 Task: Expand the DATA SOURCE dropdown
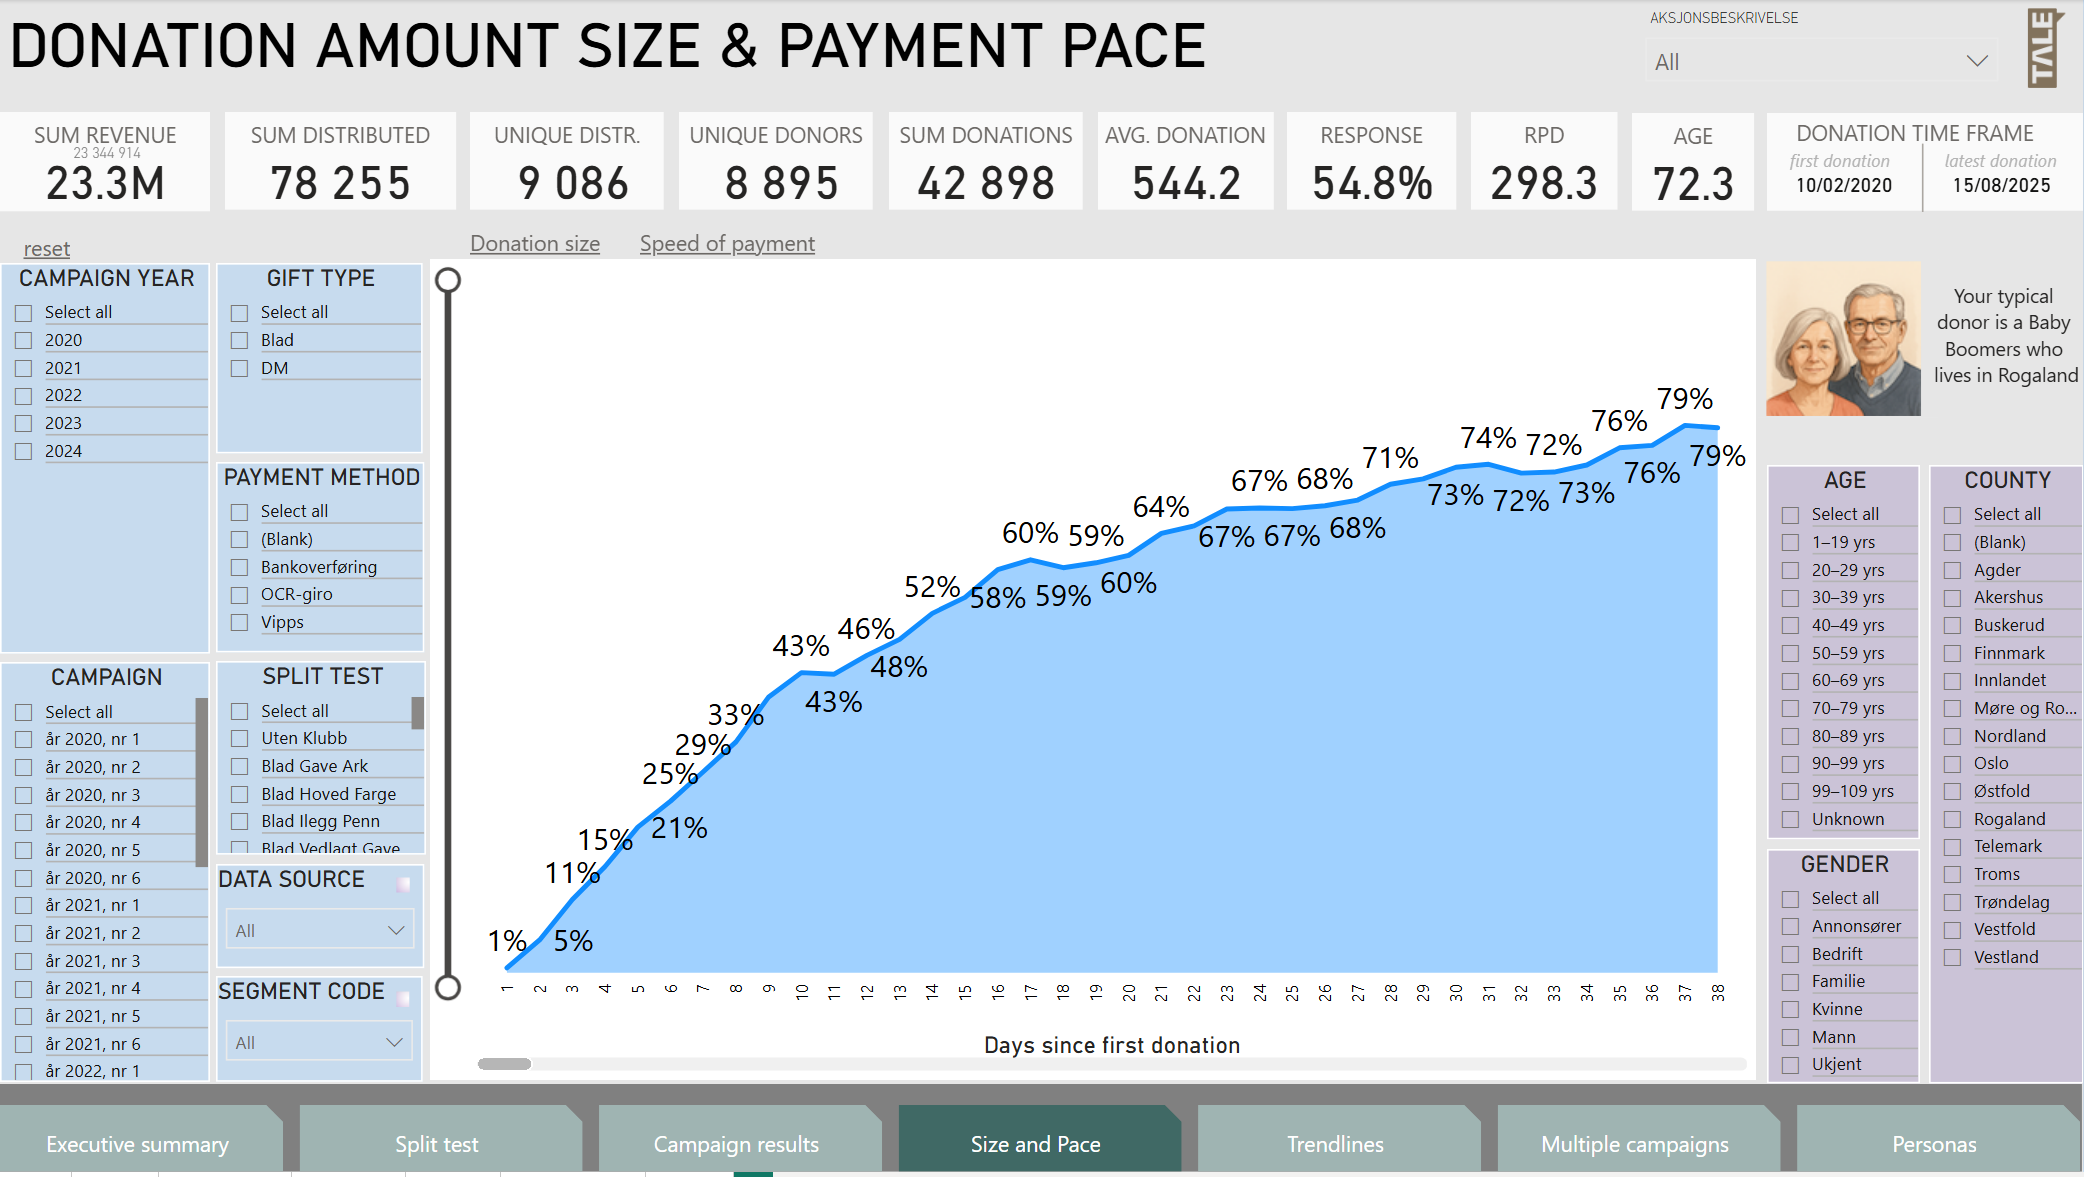[x=319, y=931]
